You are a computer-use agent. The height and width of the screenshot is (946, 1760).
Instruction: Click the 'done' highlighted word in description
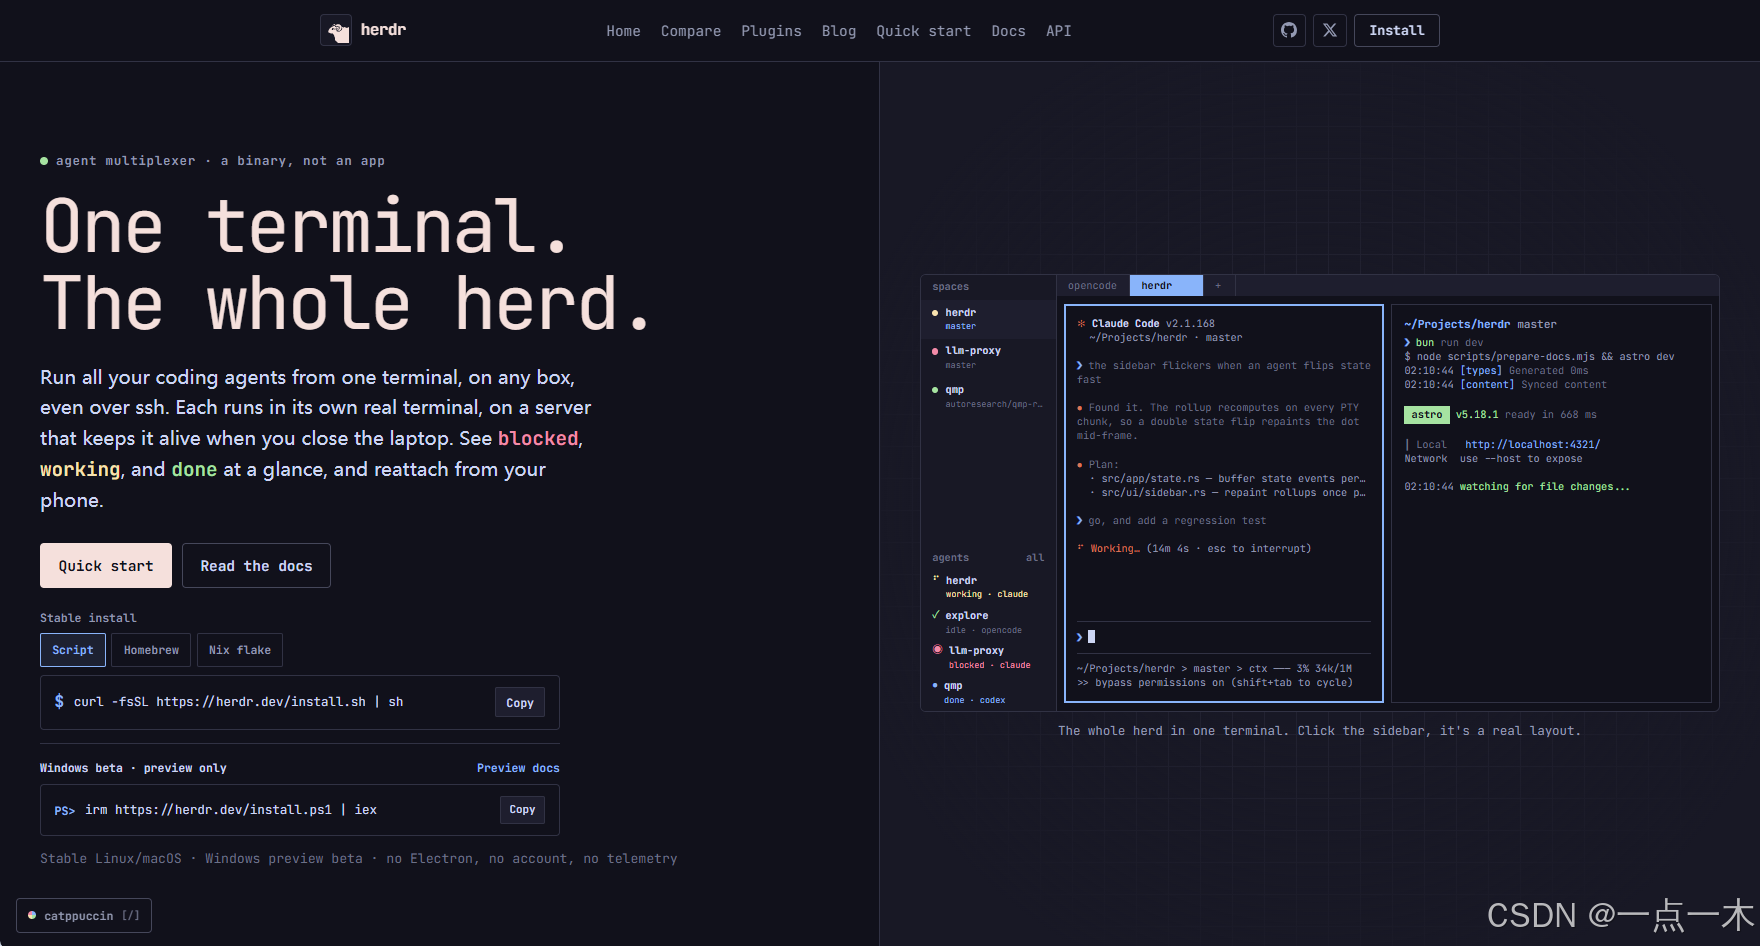(x=194, y=470)
